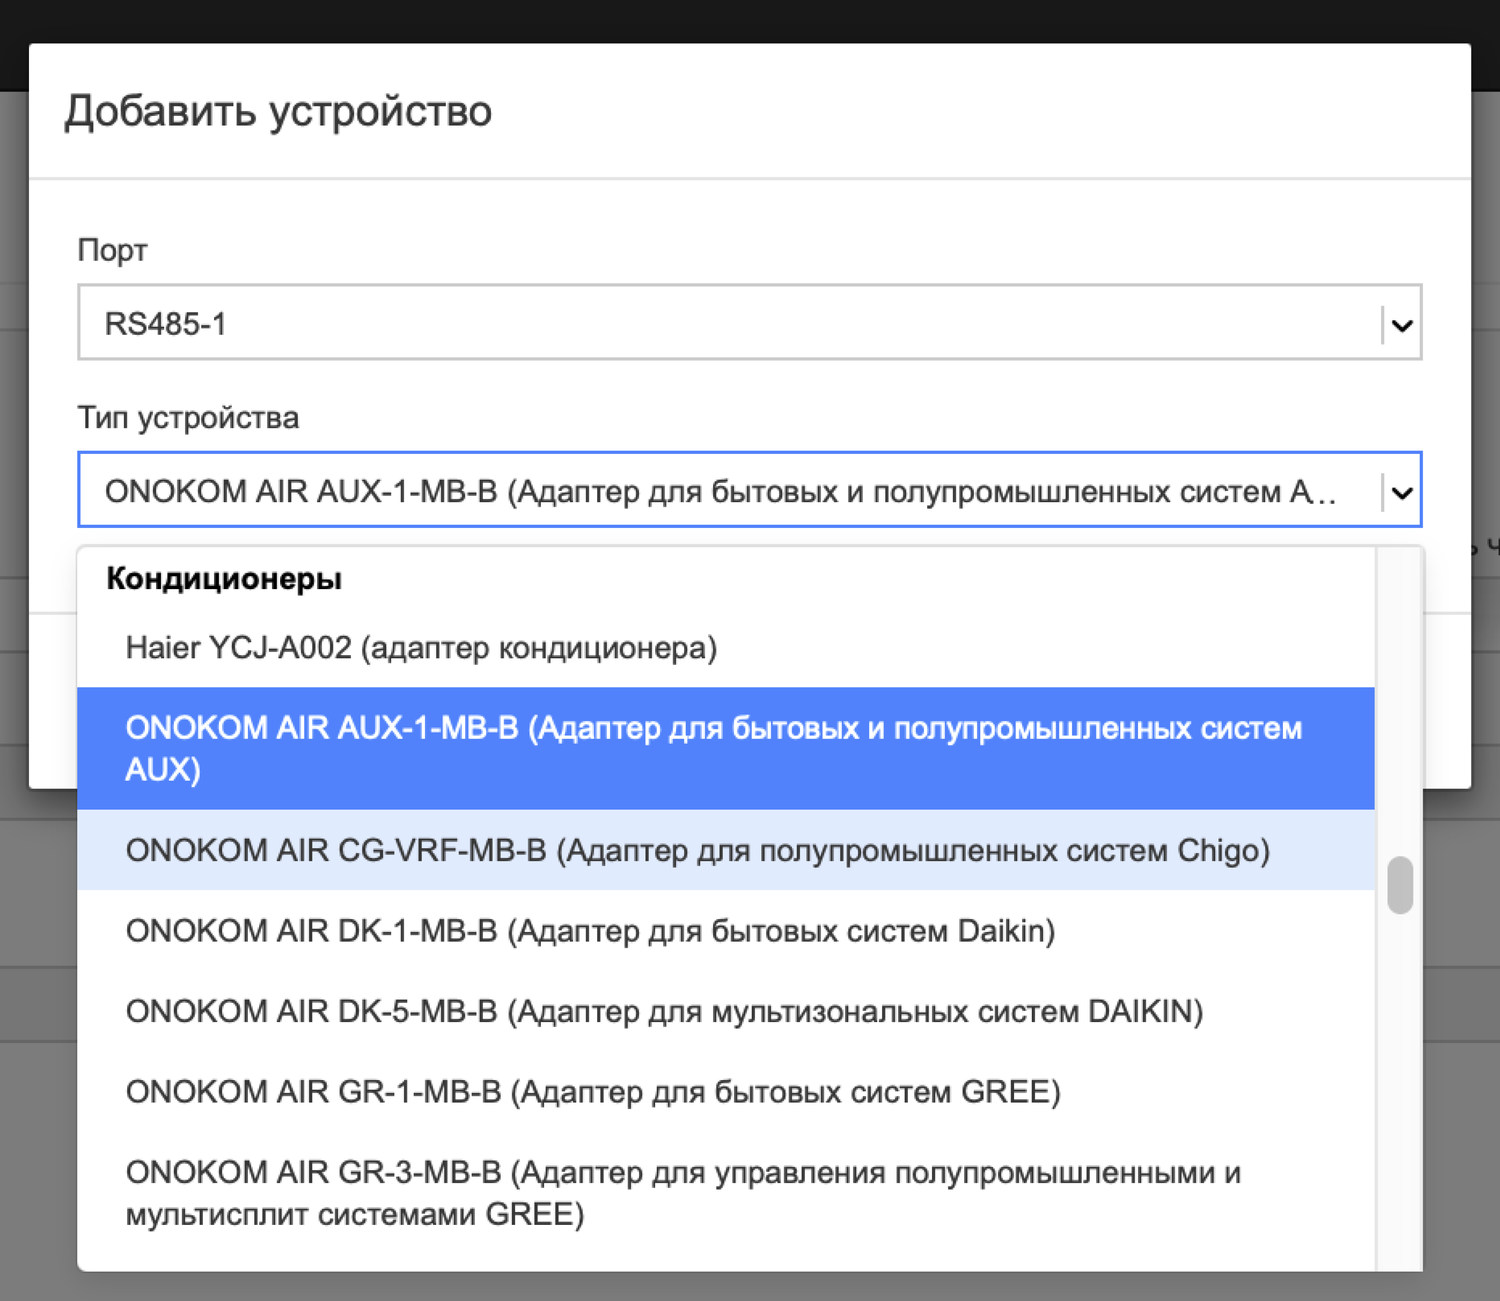Click the gray backdrop below the dropdown list
The height and width of the screenshot is (1301, 1500).
(750, 1288)
